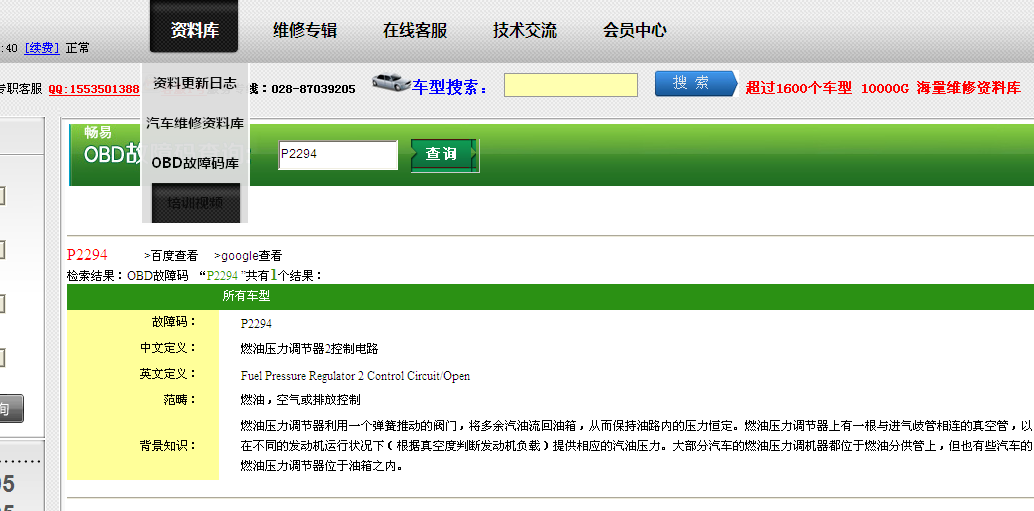Click the blue 搜索 button
Screen dimensions: 1034x511
(x=695, y=84)
